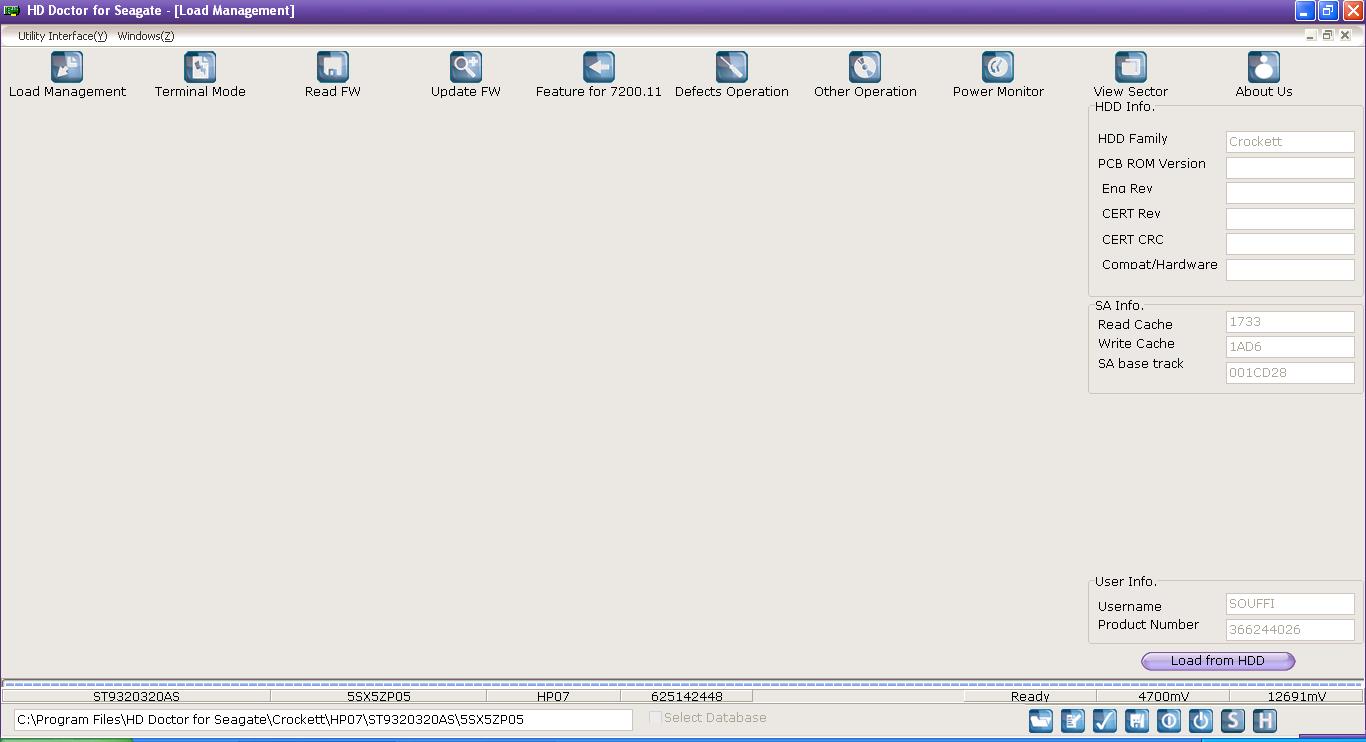Click the circled-bar power icon at bottom
This screenshot has height=742, width=1366.
point(1169,720)
